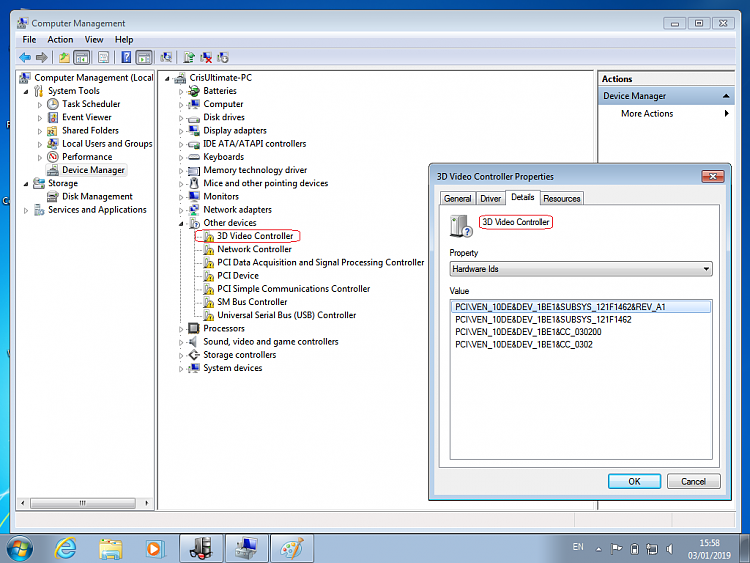750x563 pixels.
Task: Select Event Viewer in the left tree
Action: (87, 117)
